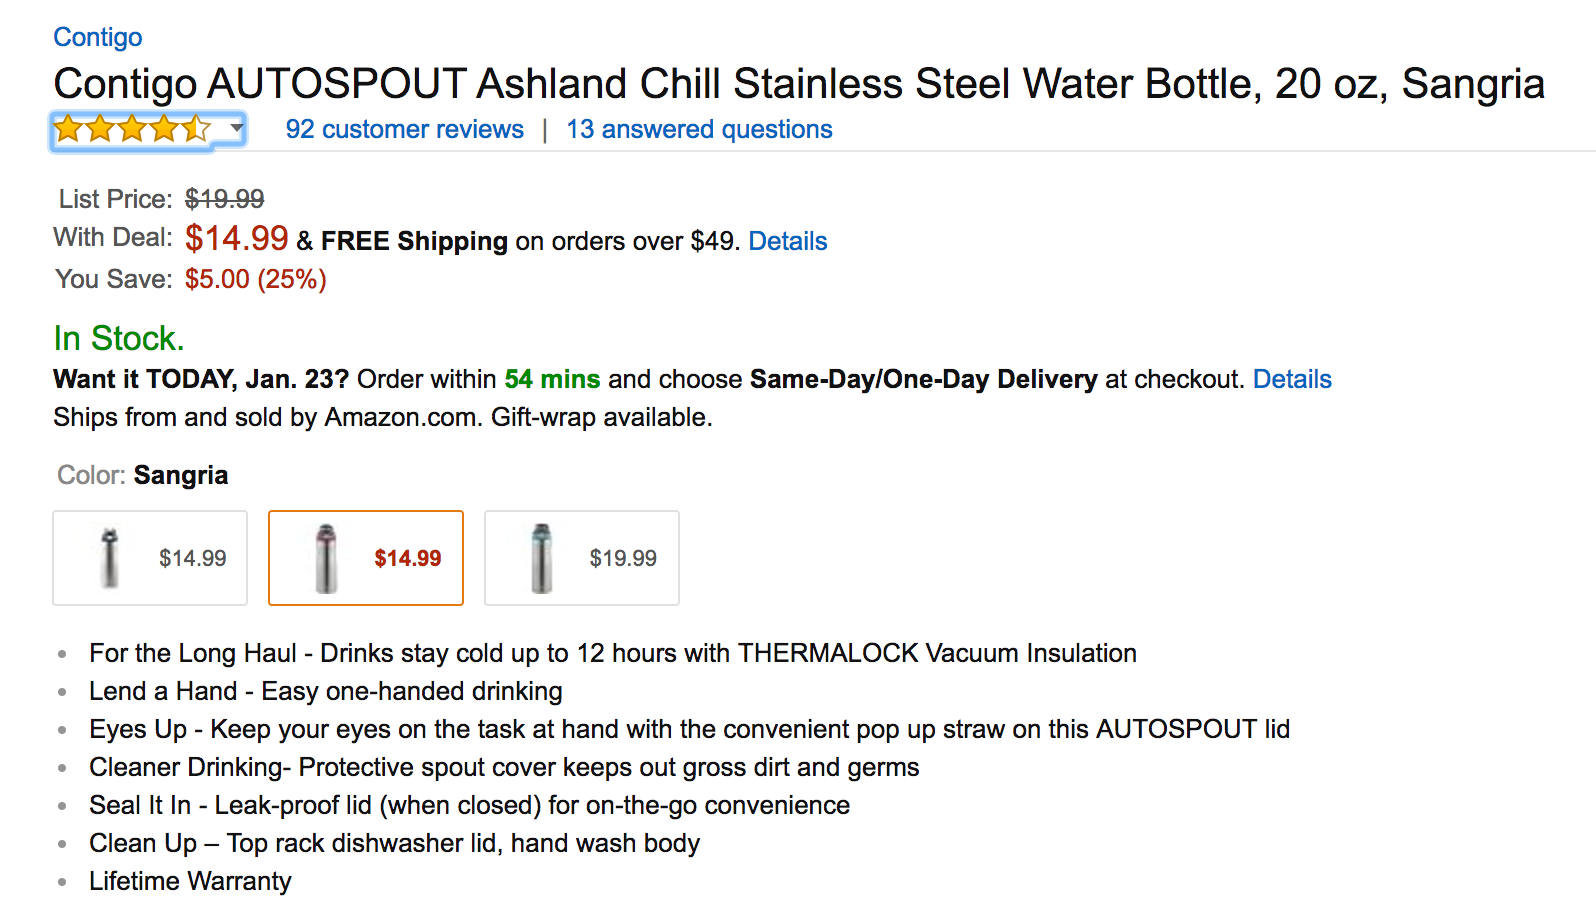The height and width of the screenshot is (920, 1596).
Task: Click the teal-lid bottle thumbnail image
Action: tap(541, 558)
